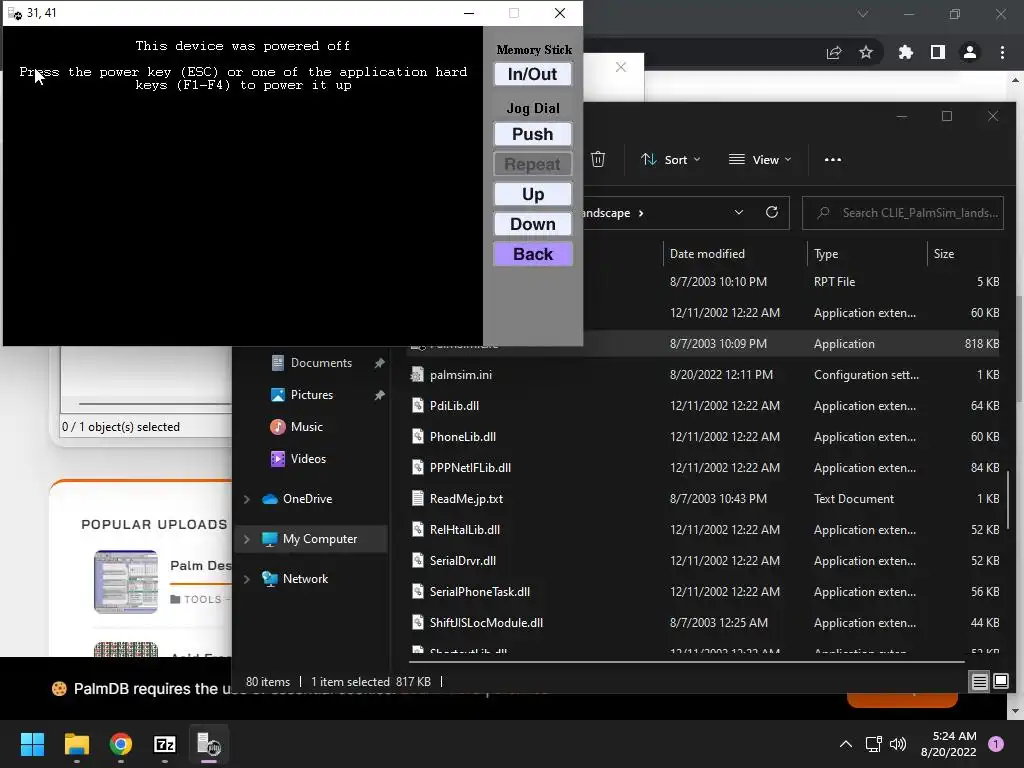
Task: Click the Search CLIE_PalmSim_landscape field
Action: [x=903, y=213]
